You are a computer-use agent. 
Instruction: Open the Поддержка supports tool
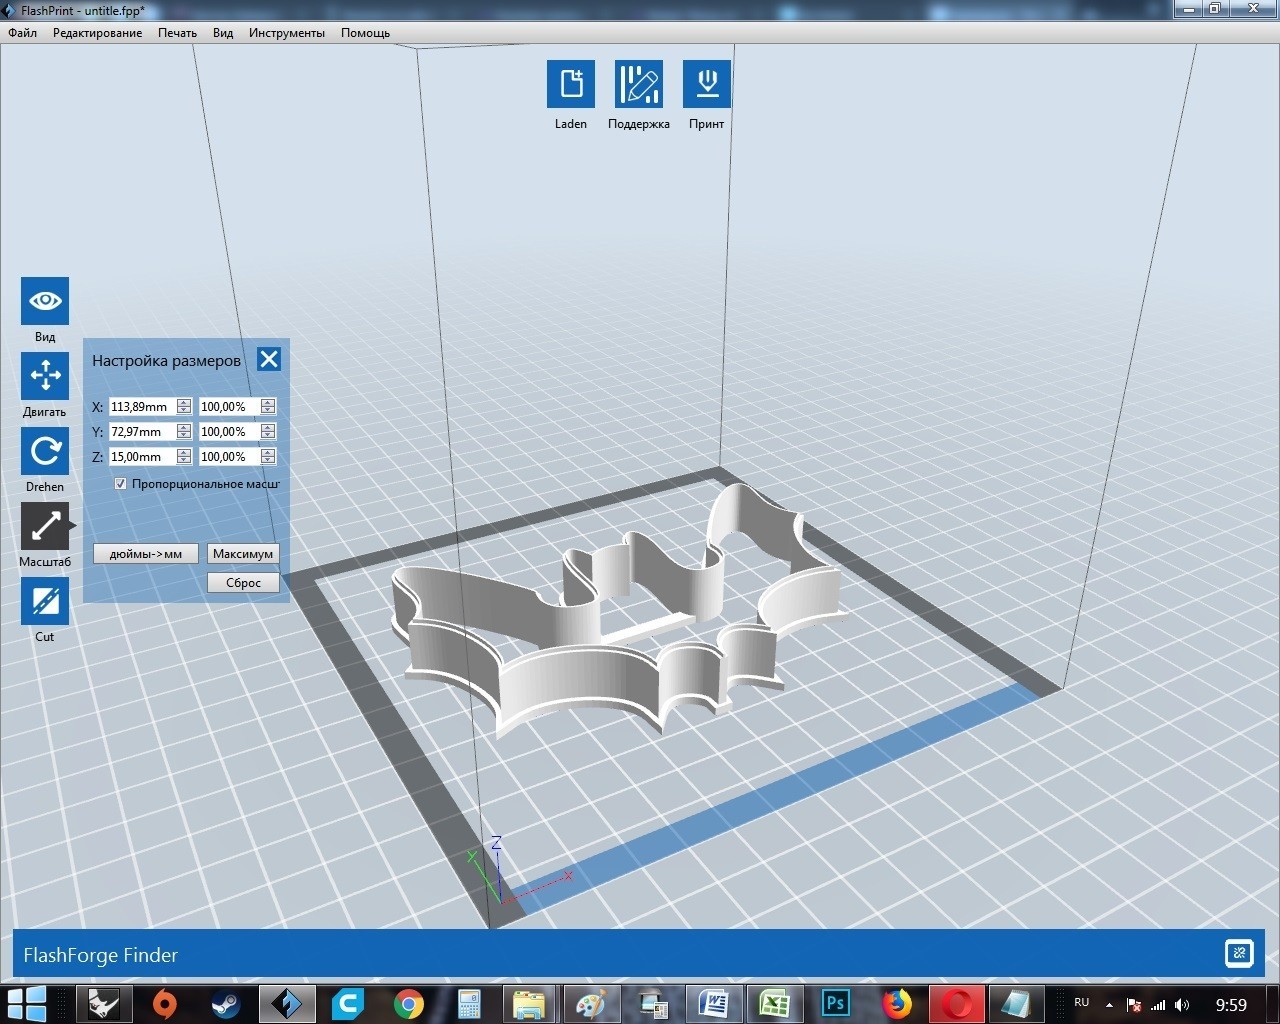tap(639, 84)
